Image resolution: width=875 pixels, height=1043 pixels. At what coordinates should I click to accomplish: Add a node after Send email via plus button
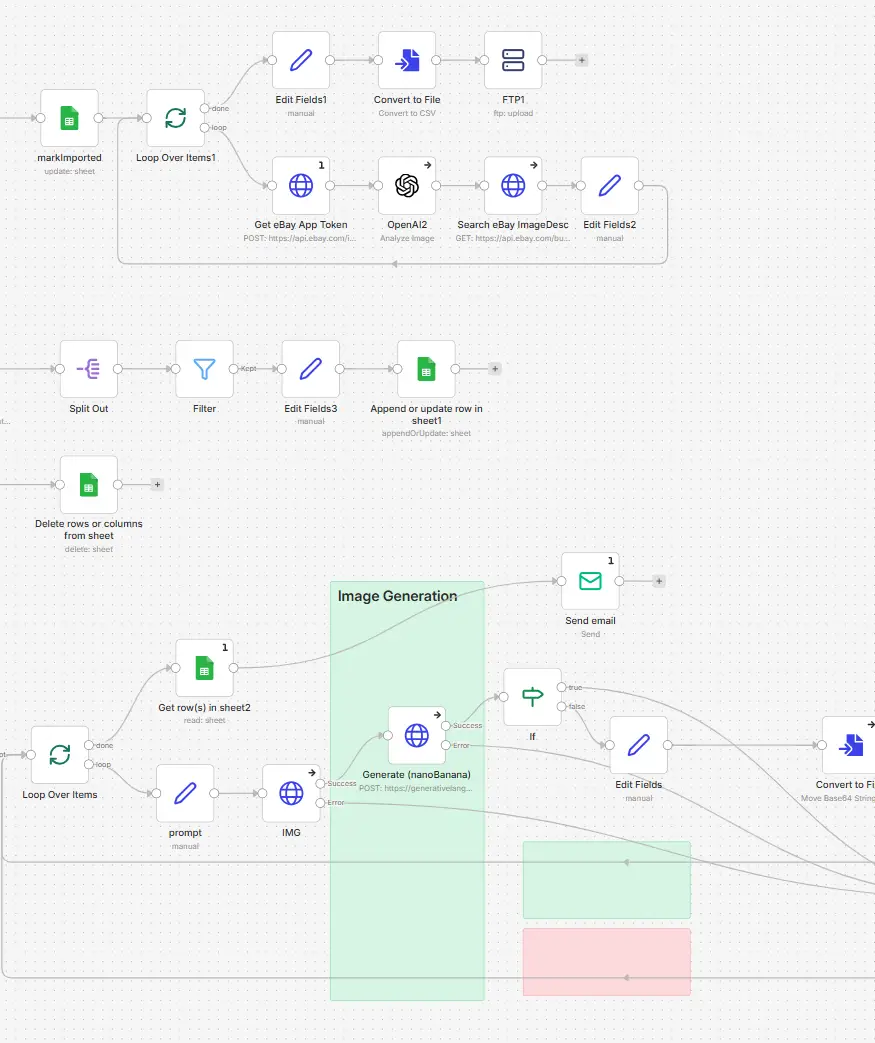(x=658, y=580)
